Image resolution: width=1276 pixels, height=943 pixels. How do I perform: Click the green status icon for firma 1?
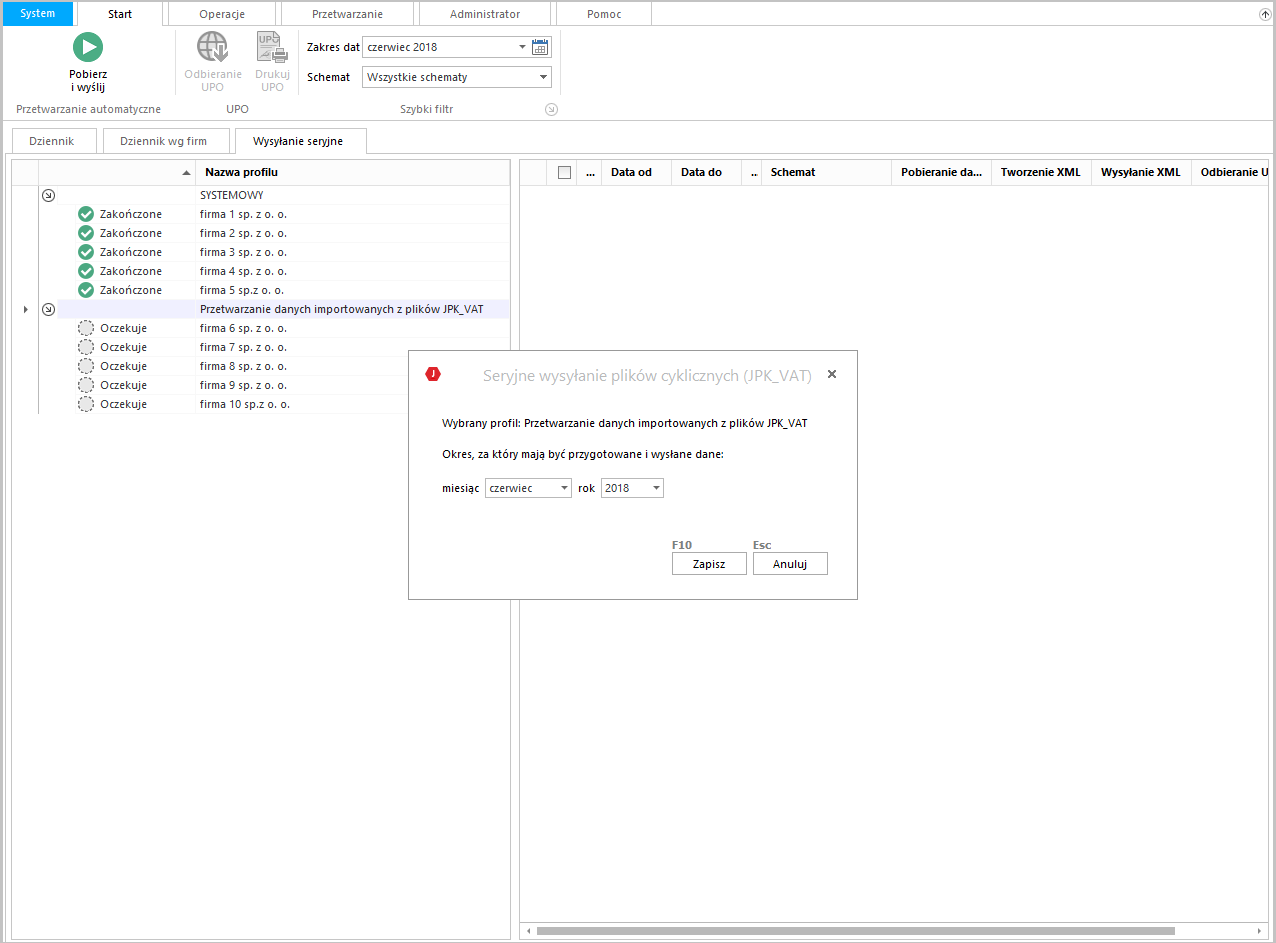point(86,214)
